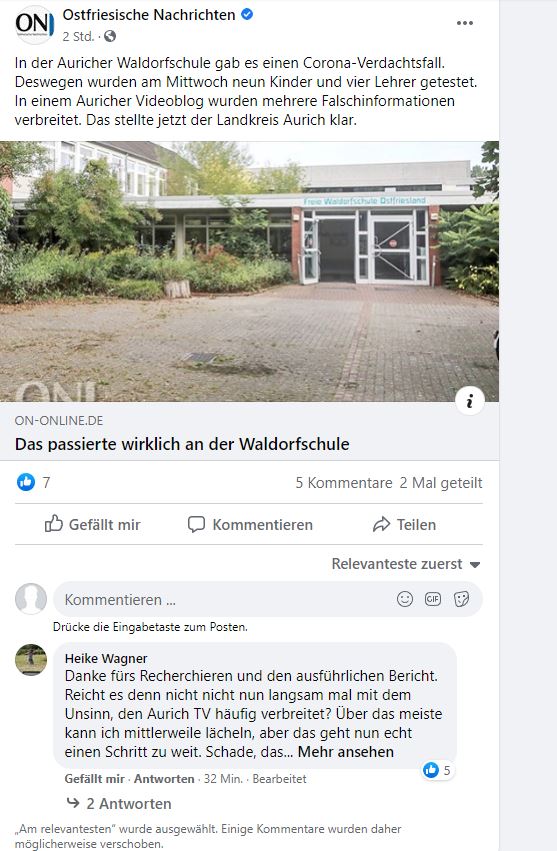Viewport: 557px width, 851px height.
Task: Expand '2 Antworten' replies
Action: point(119,803)
